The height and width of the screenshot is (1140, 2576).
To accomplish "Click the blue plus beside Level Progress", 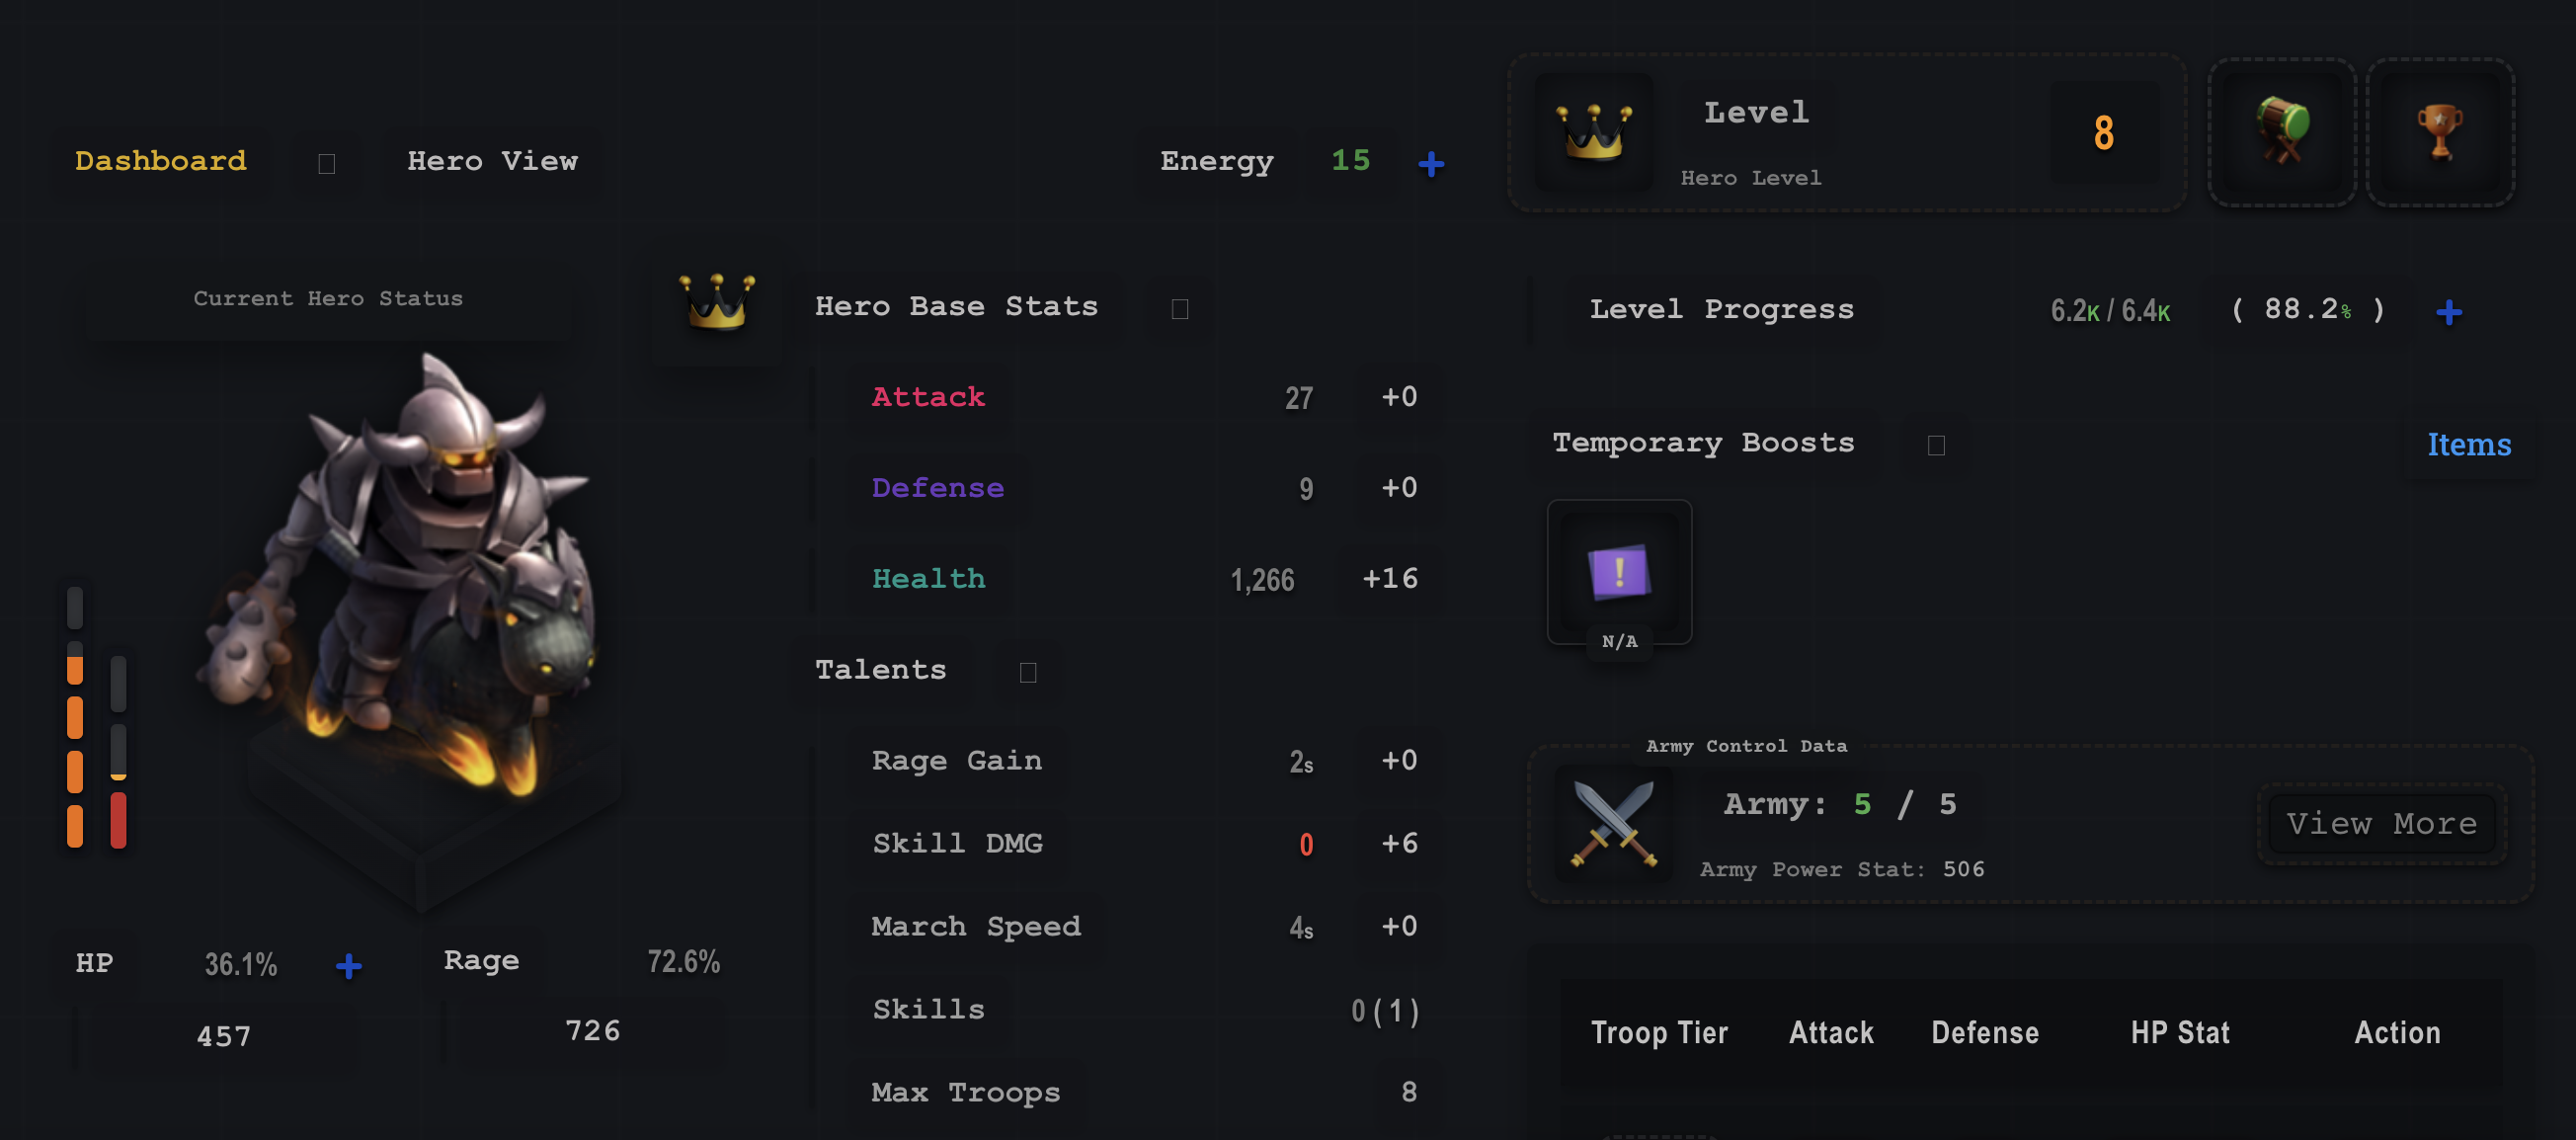I will point(2448,312).
